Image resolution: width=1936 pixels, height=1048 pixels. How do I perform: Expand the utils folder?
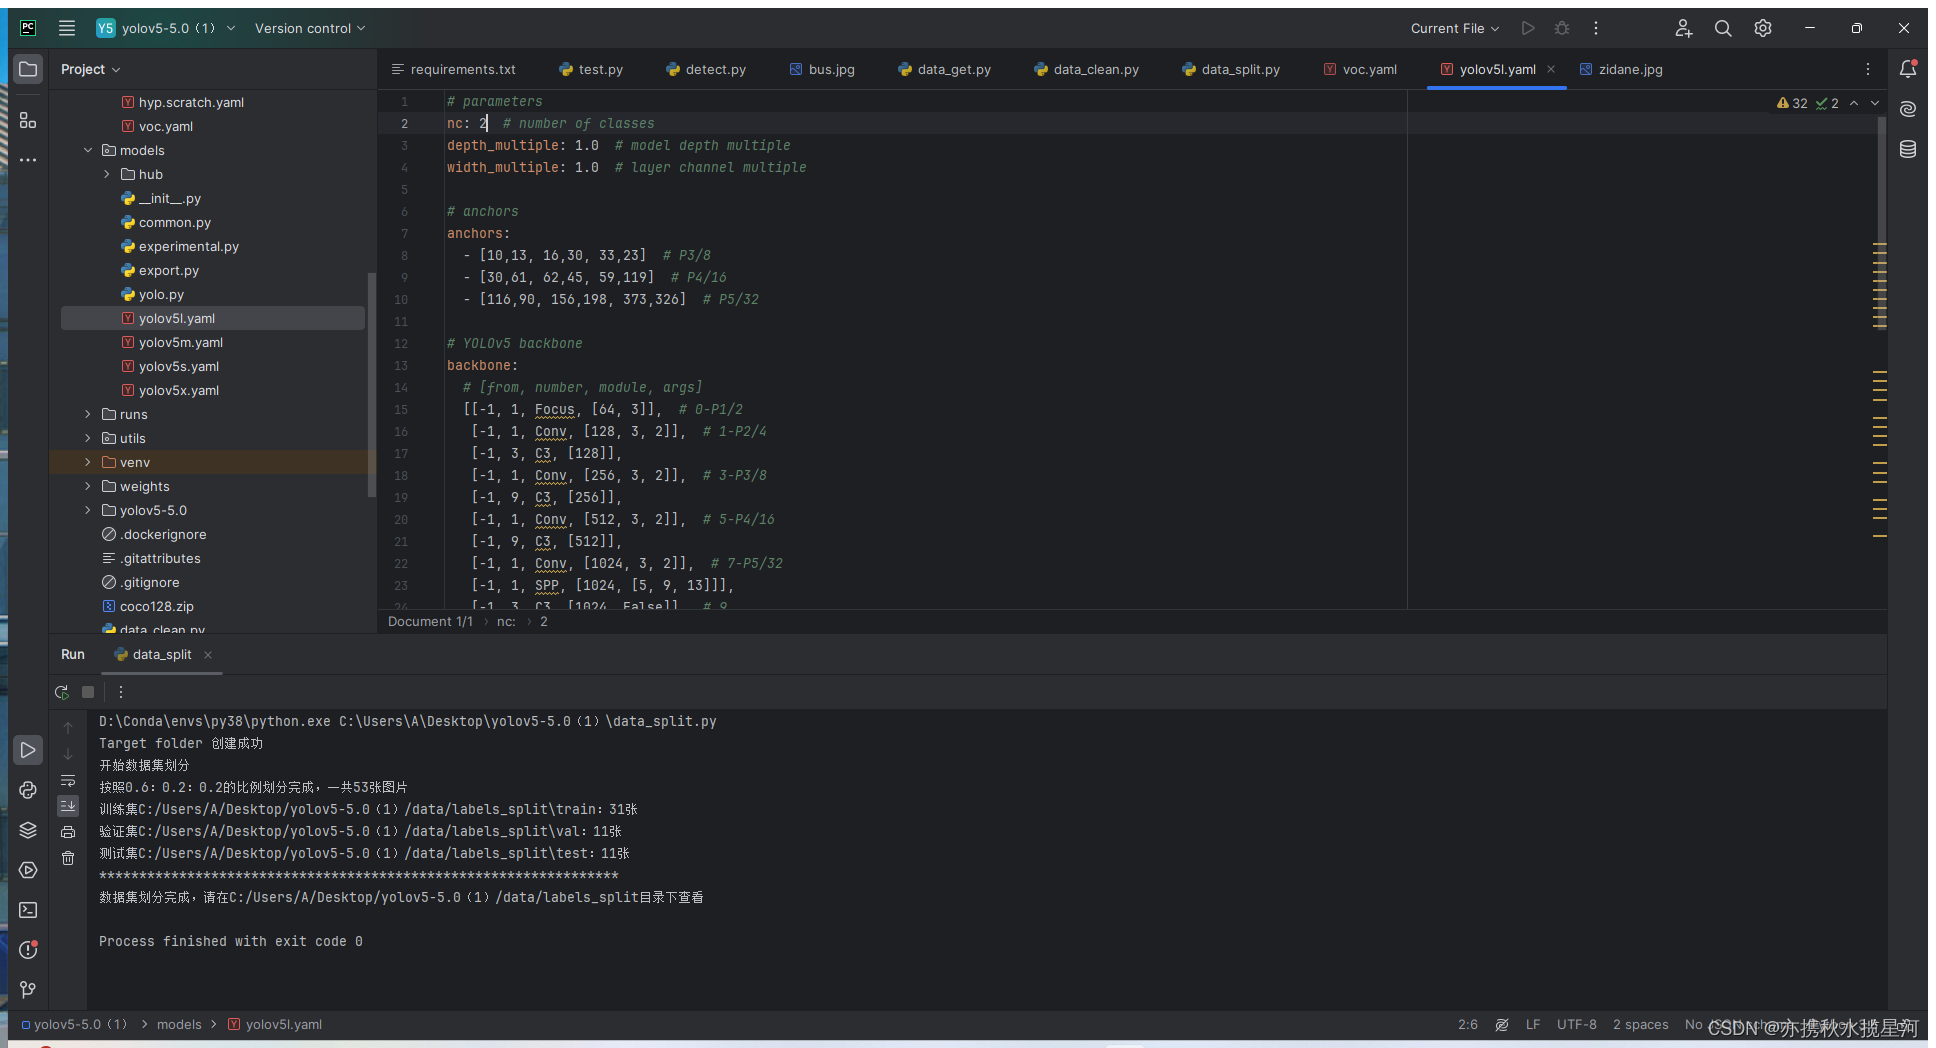click(x=88, y=438)
